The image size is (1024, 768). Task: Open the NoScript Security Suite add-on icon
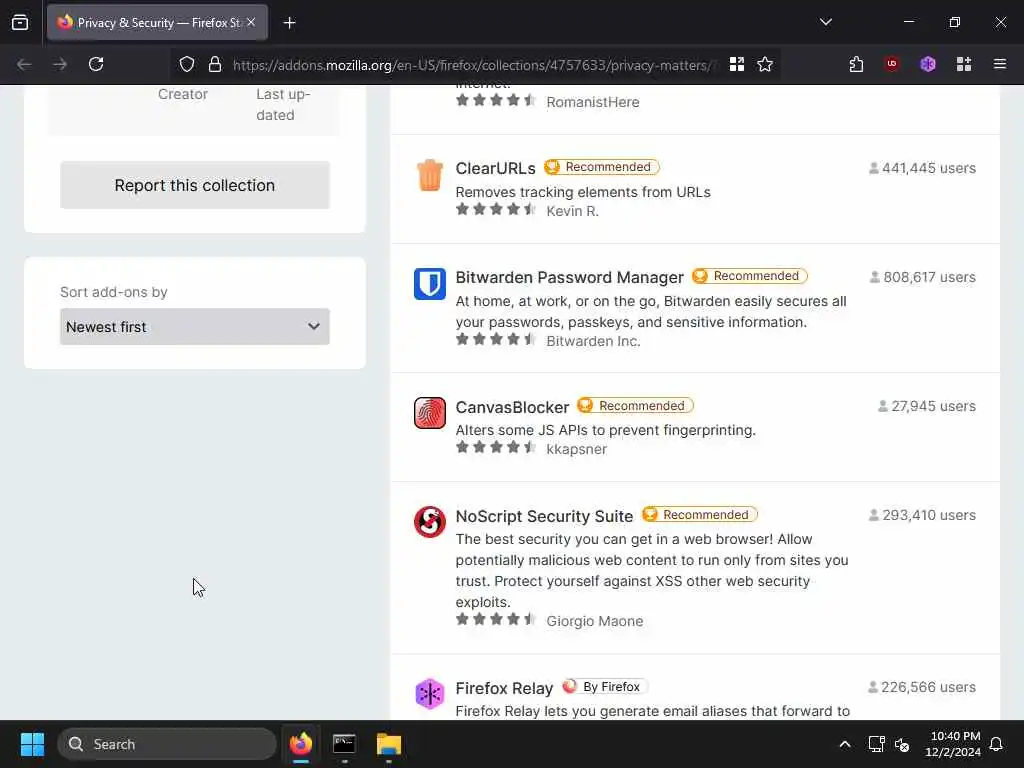pyautogui.click(x=430, y=522)
